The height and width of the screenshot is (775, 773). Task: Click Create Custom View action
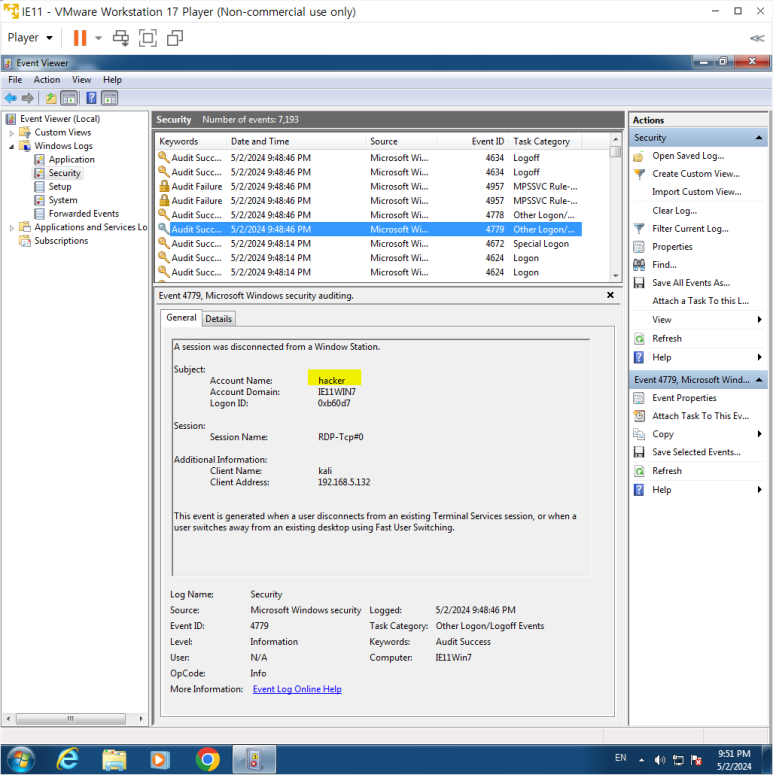[696, 173]
